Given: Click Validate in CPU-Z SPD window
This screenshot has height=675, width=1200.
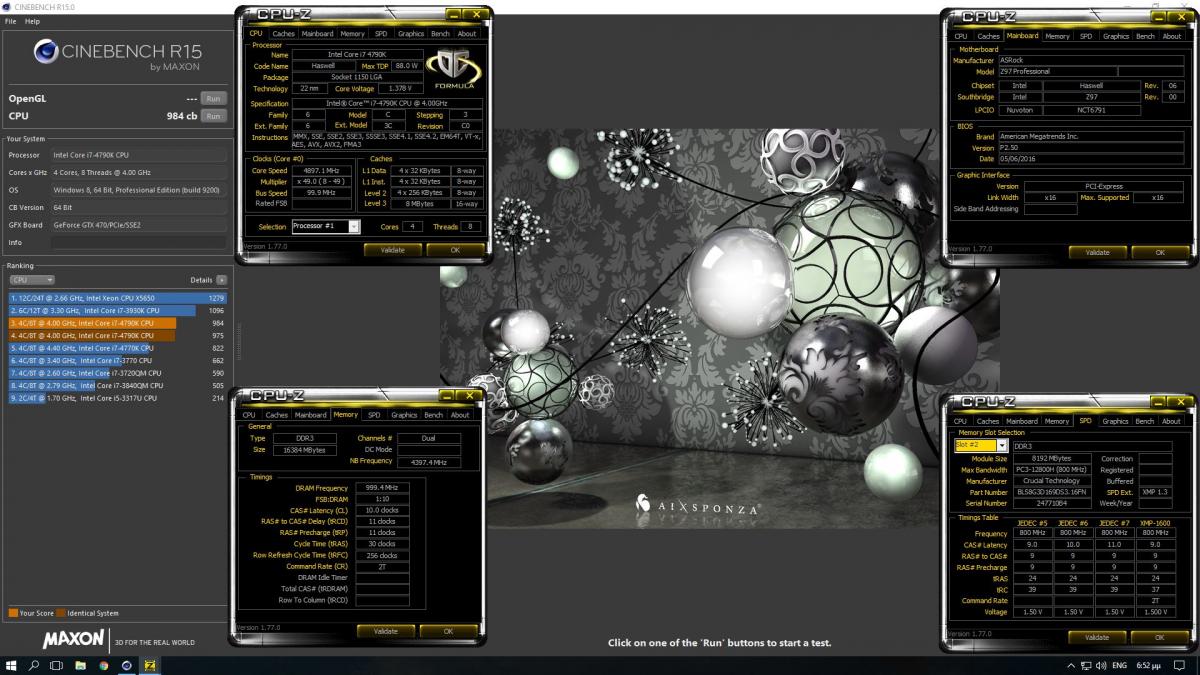Looking at the screenshot, I should [x=1097, y=637].
